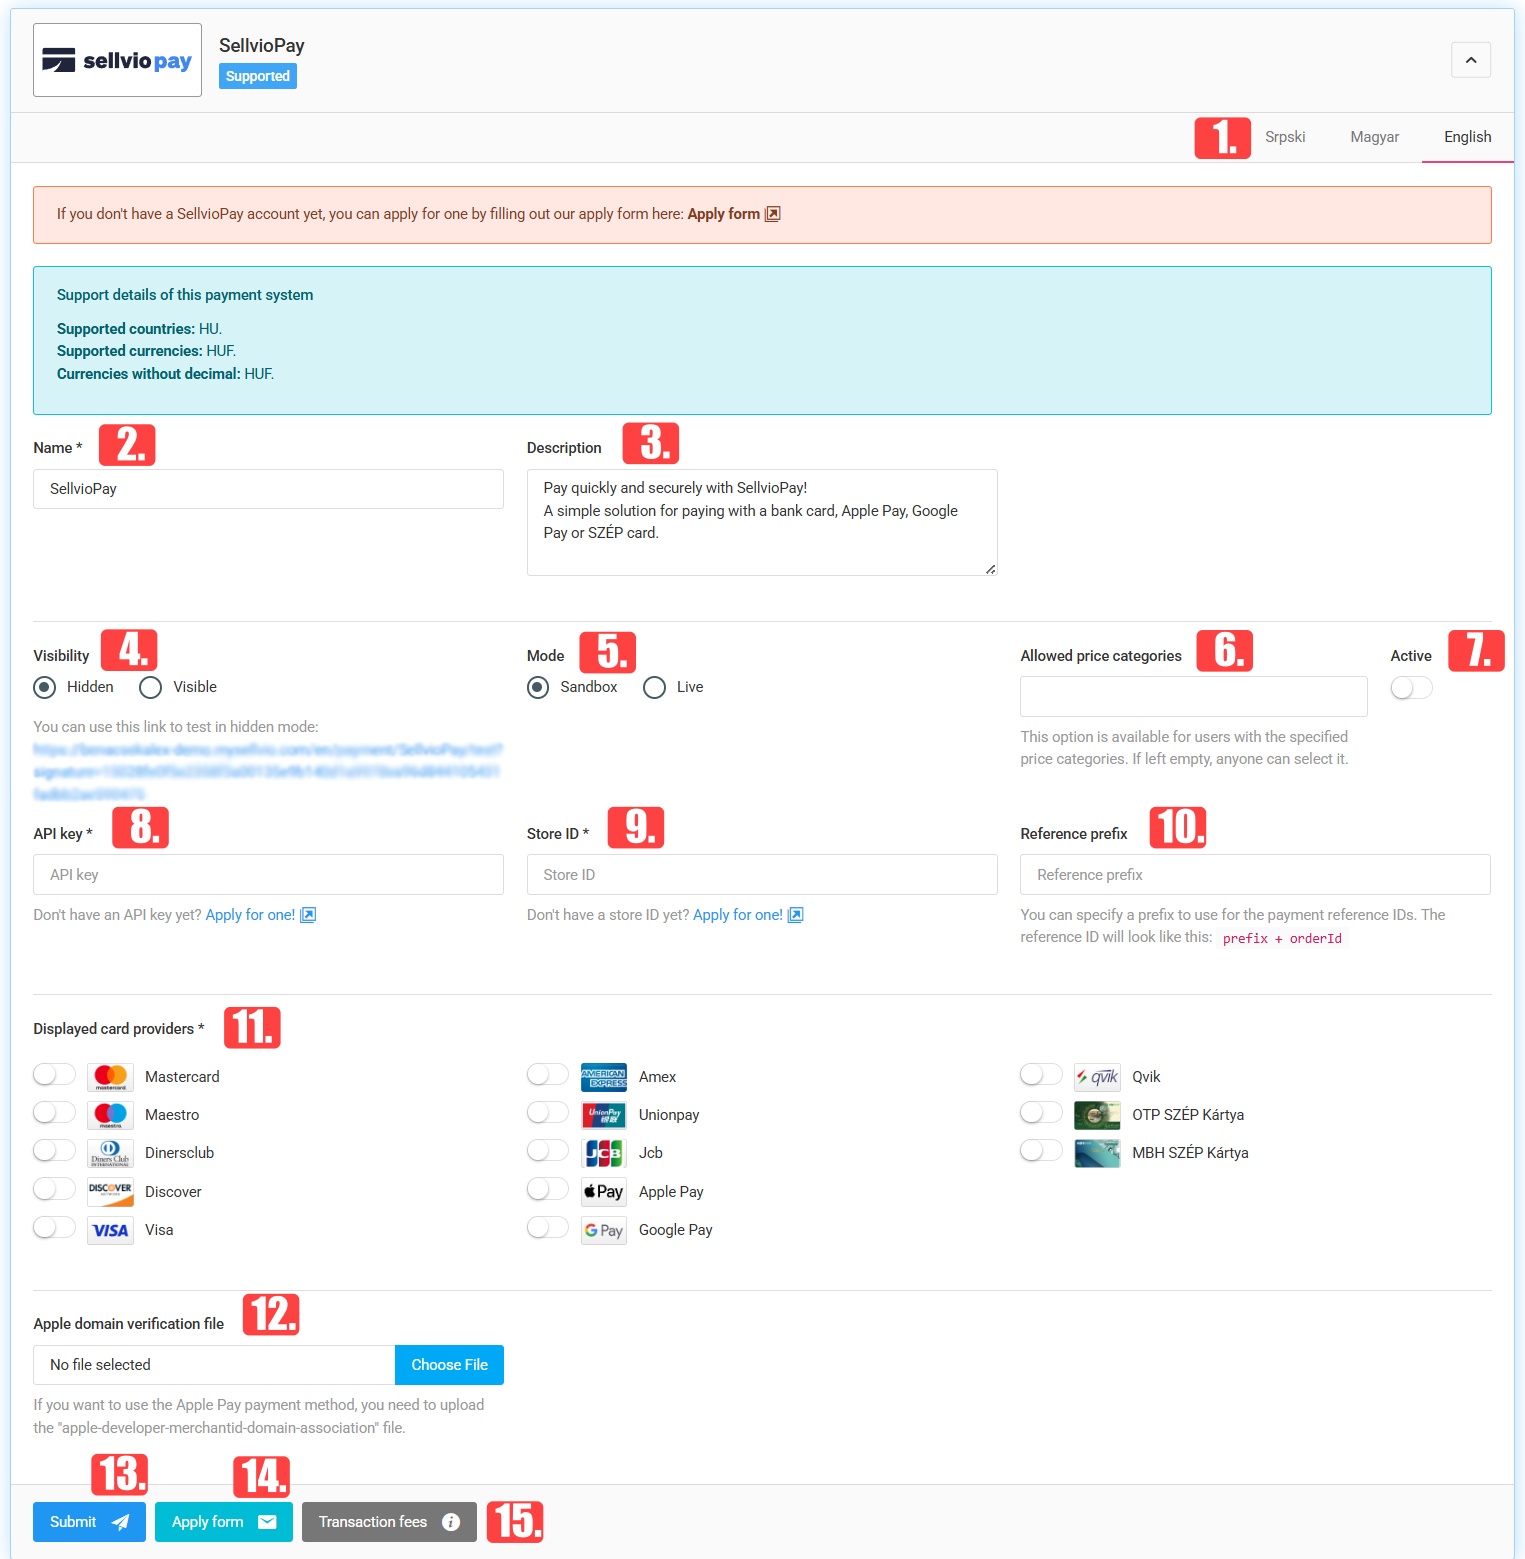Viewport: 1525px width, 1559px height.
Task: Click the info icon on Transaction fees
Action: [x=451, y=1522]
